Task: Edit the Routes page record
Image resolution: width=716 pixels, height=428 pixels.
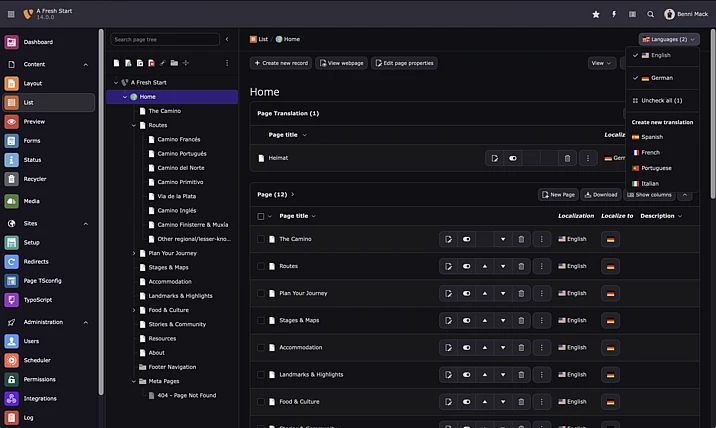Action: (x=449, y=266)
